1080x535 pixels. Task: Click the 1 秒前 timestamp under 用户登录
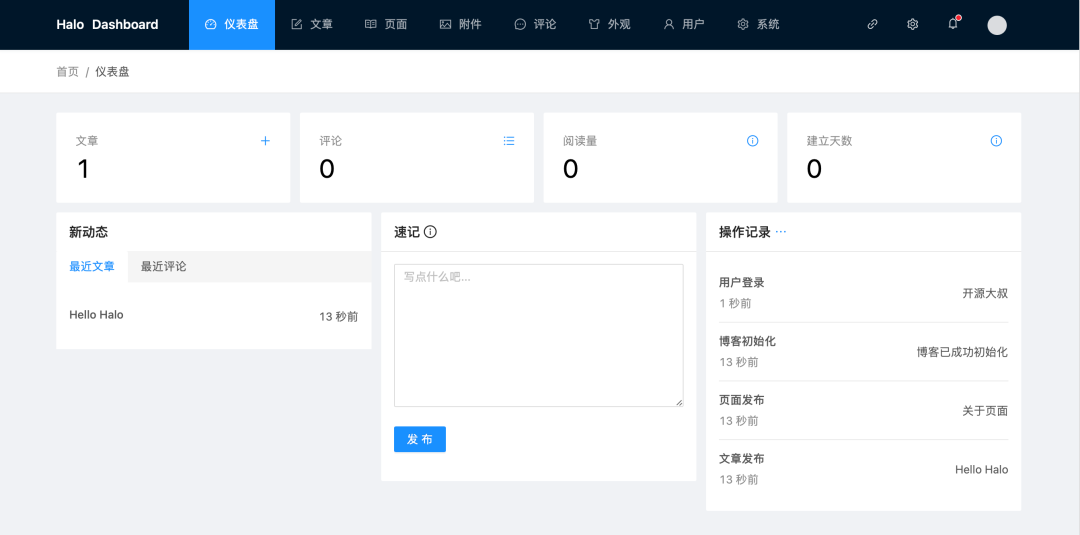tap(736, 304)
